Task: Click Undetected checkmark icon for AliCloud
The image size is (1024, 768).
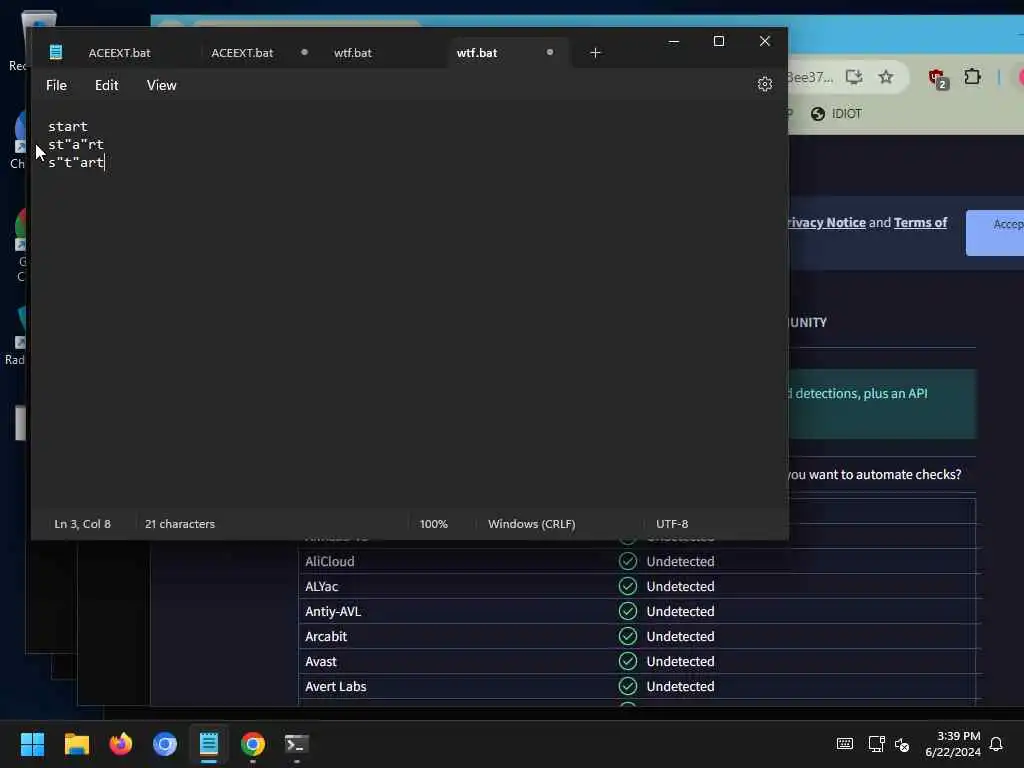Action: pyautogui.click(x=628, y=561)
